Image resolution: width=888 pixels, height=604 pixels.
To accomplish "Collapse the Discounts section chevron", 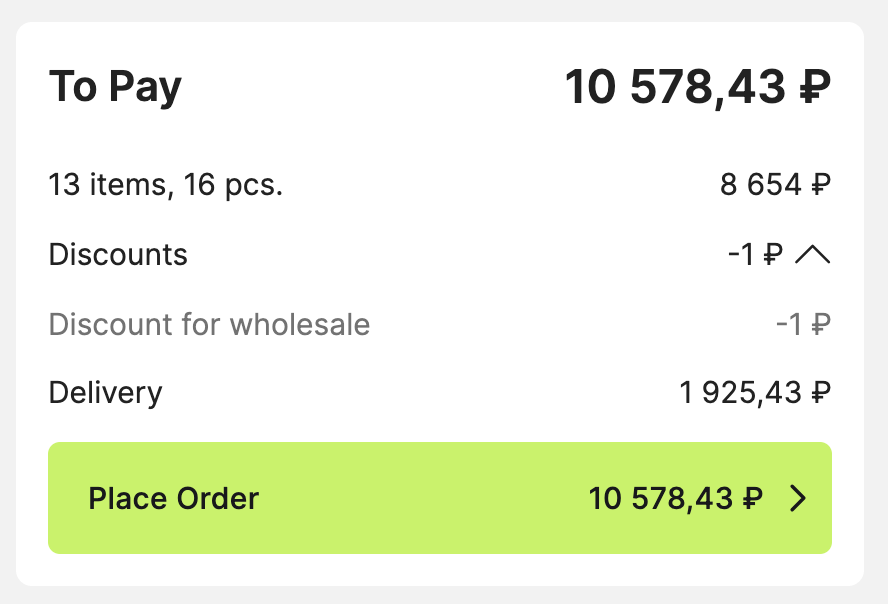I will click(x=812, y=255).
